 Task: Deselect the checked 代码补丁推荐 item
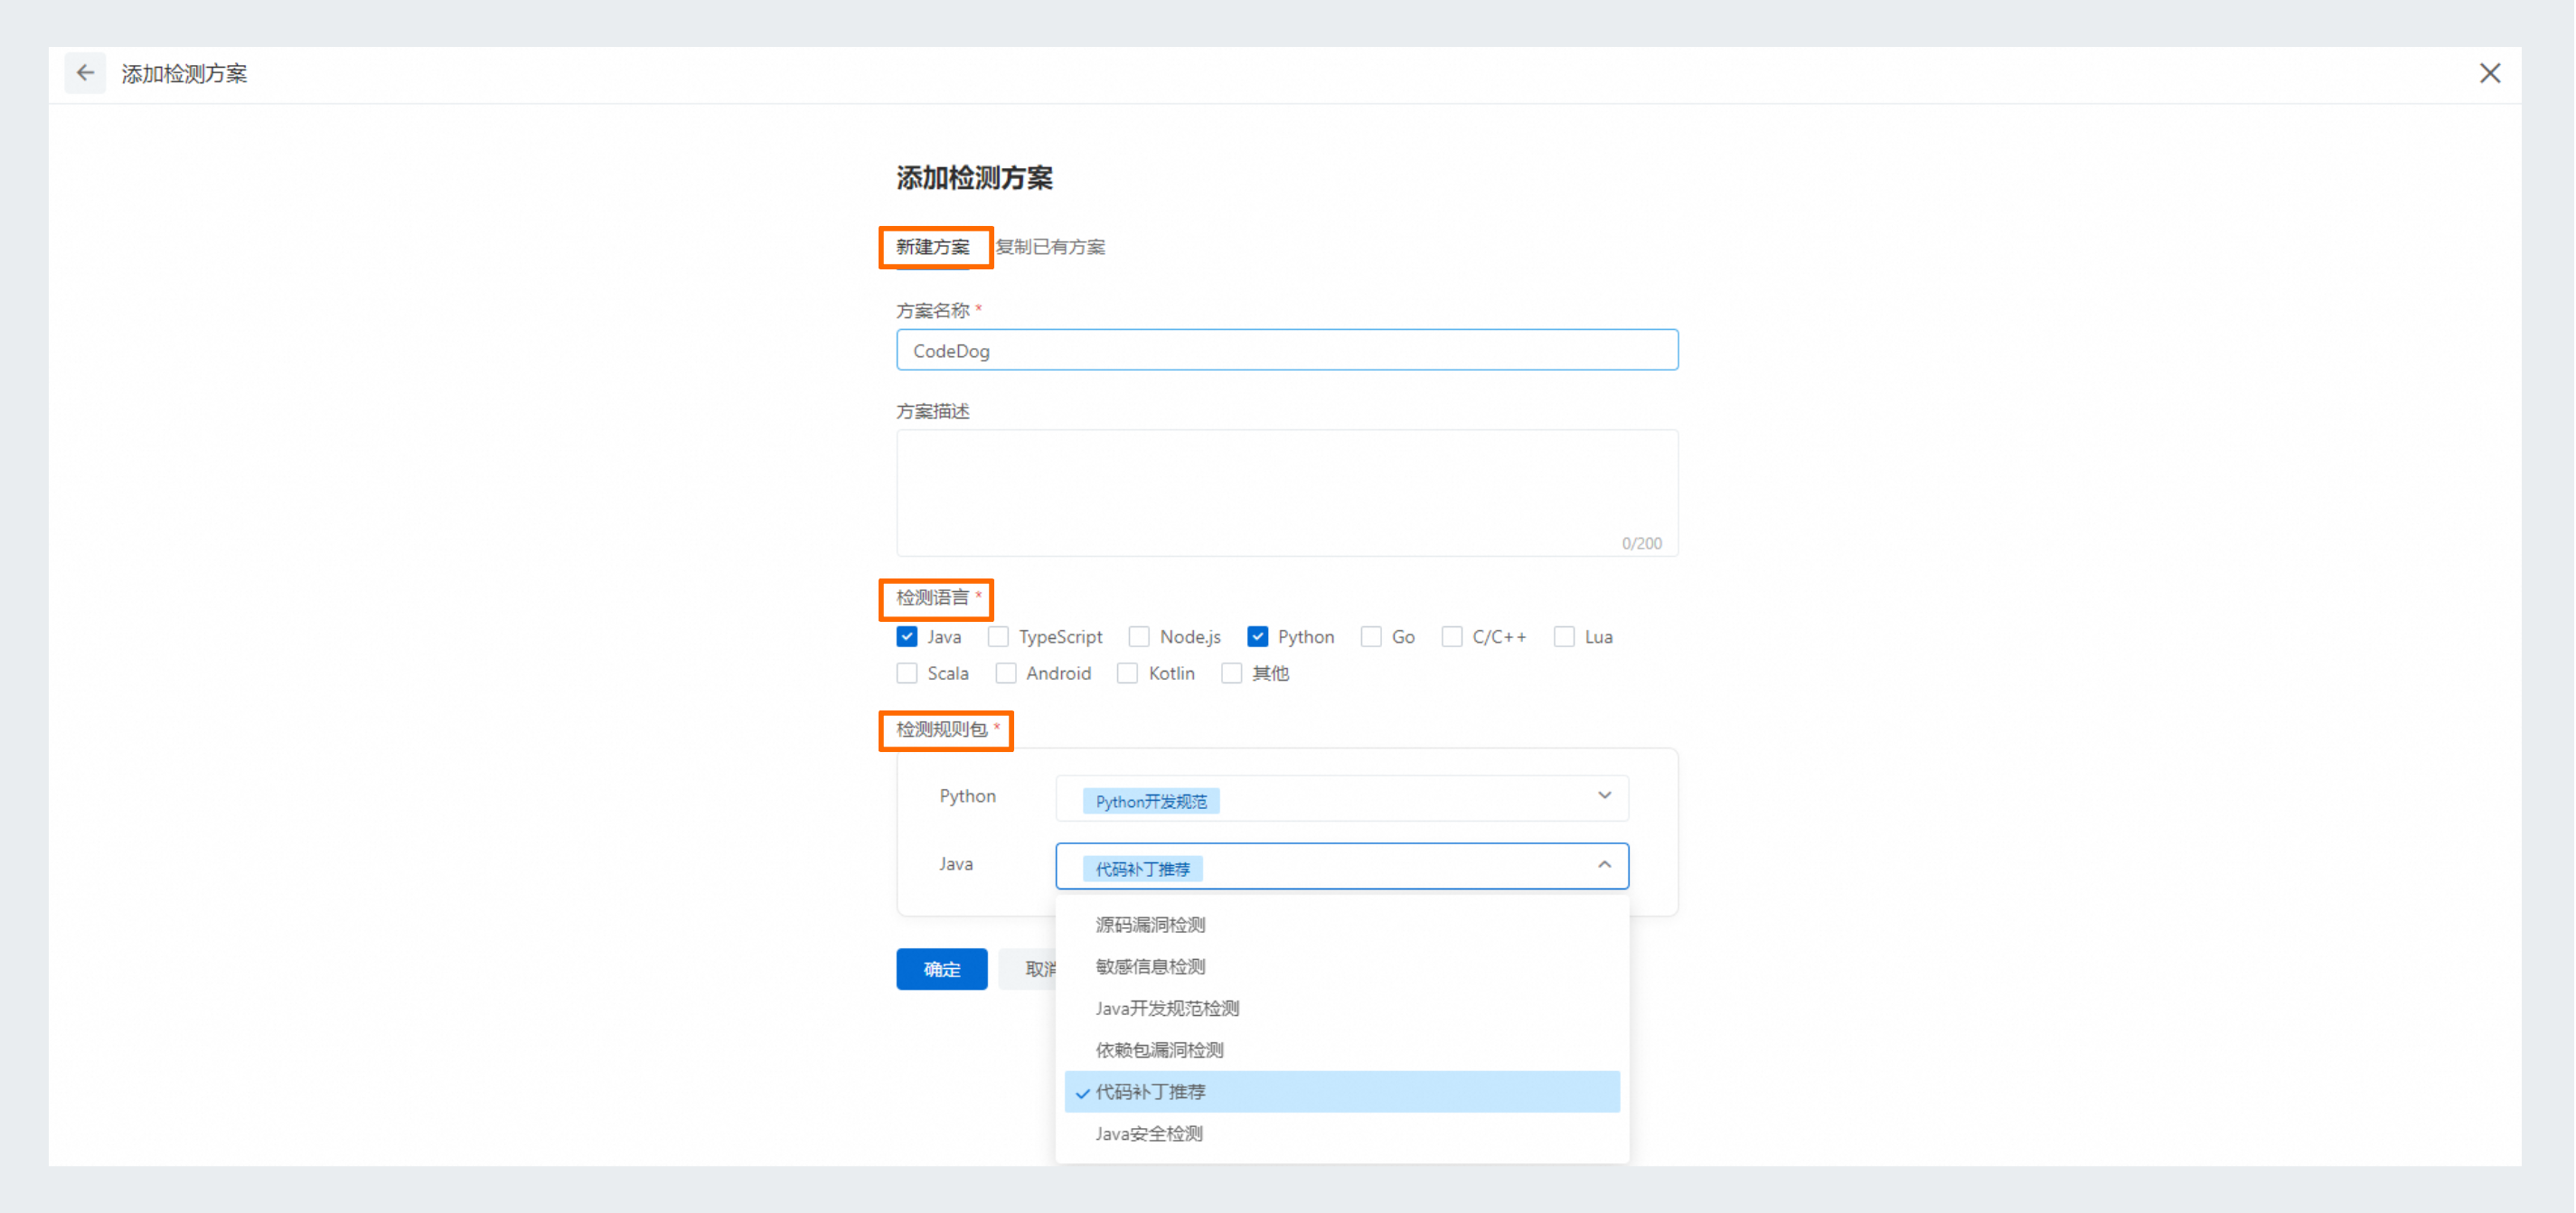(1150, 1092)
